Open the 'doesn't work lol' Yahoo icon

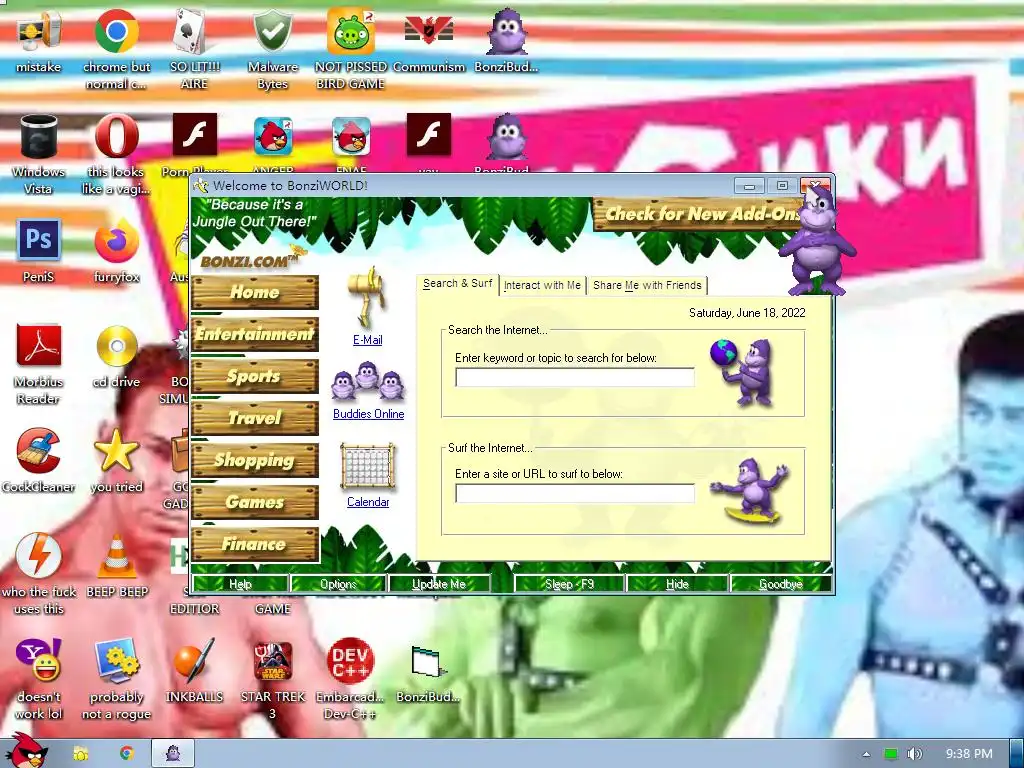pyautogui.click(x=39, y=660)
